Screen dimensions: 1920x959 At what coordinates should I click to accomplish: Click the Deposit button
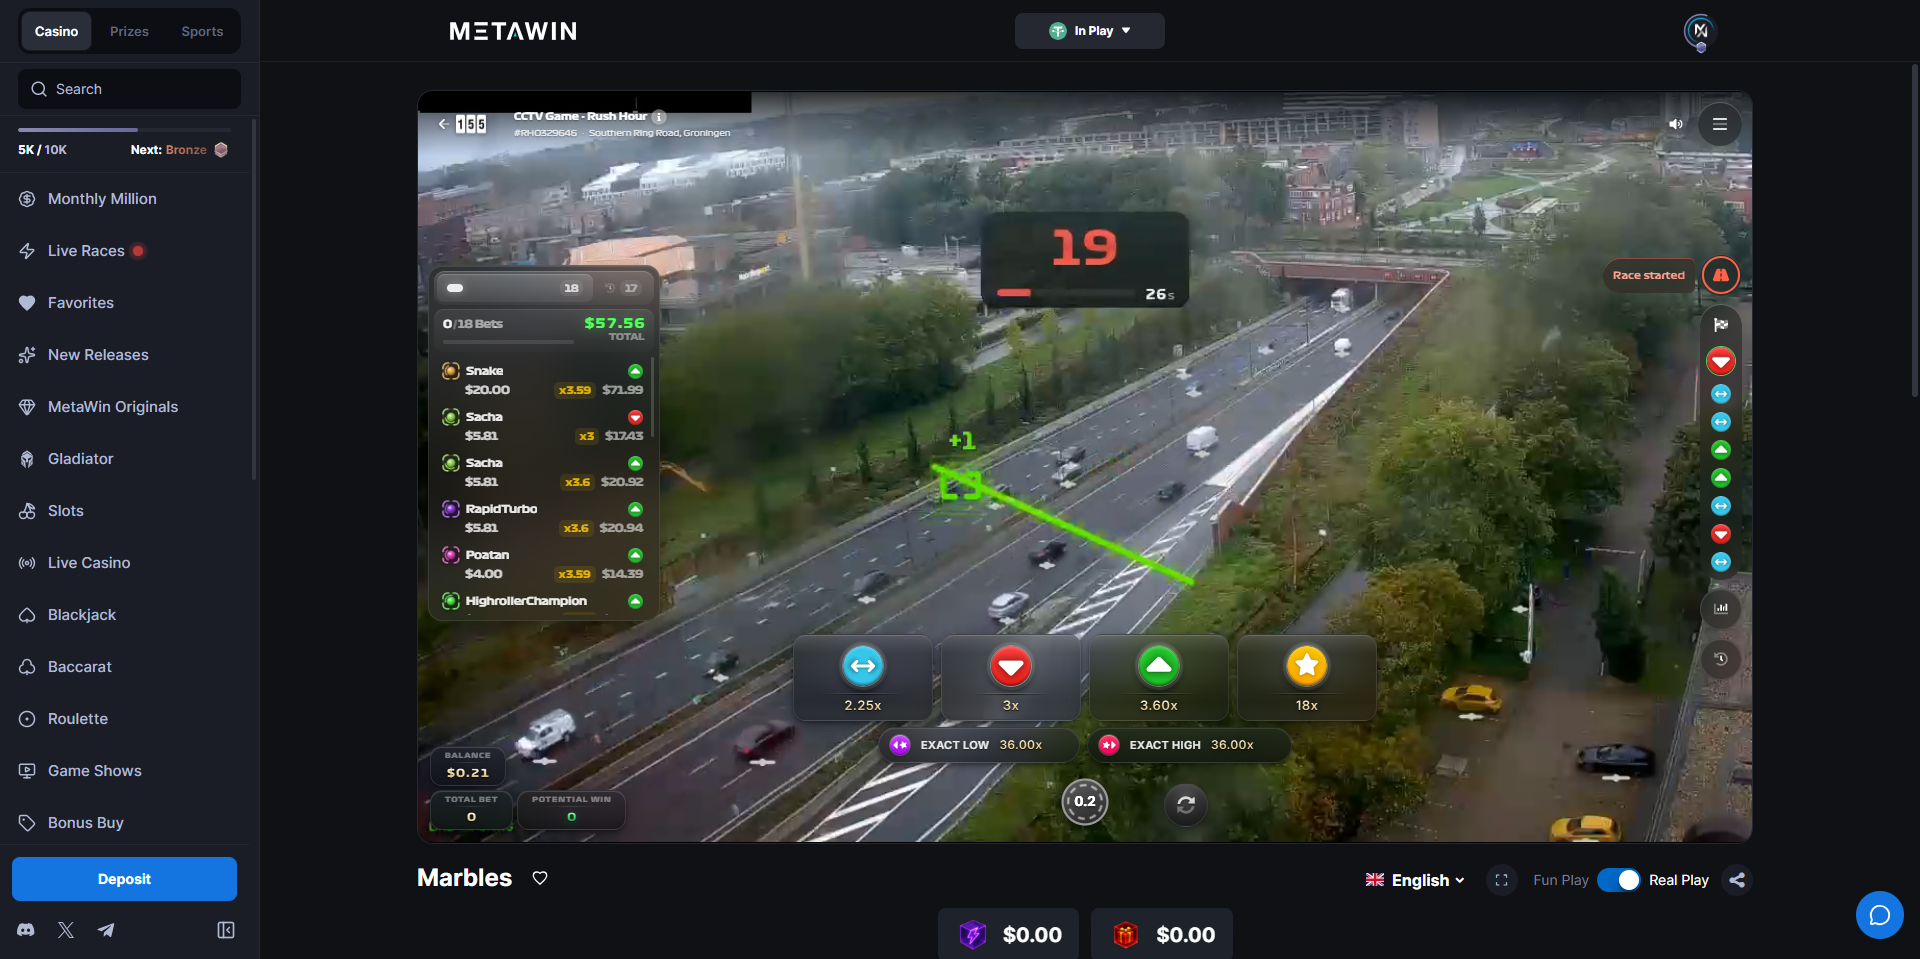[124, 879]
